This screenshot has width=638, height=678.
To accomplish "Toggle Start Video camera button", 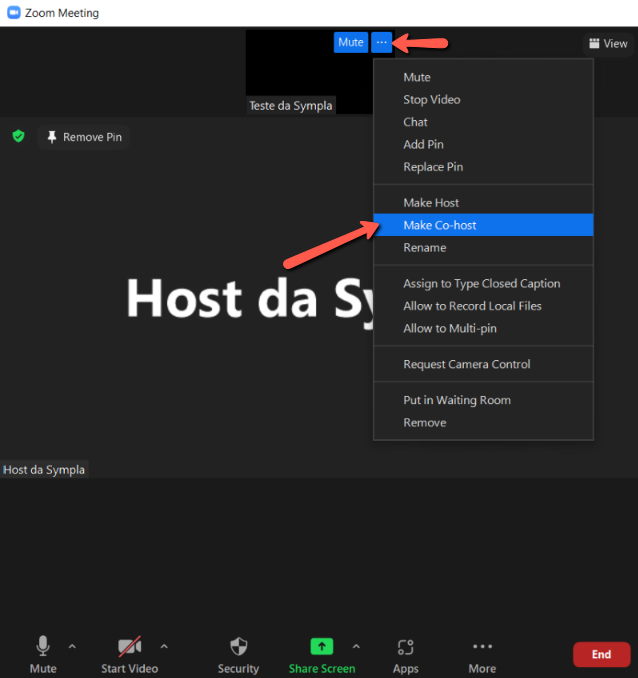I will tap(129, 646).
